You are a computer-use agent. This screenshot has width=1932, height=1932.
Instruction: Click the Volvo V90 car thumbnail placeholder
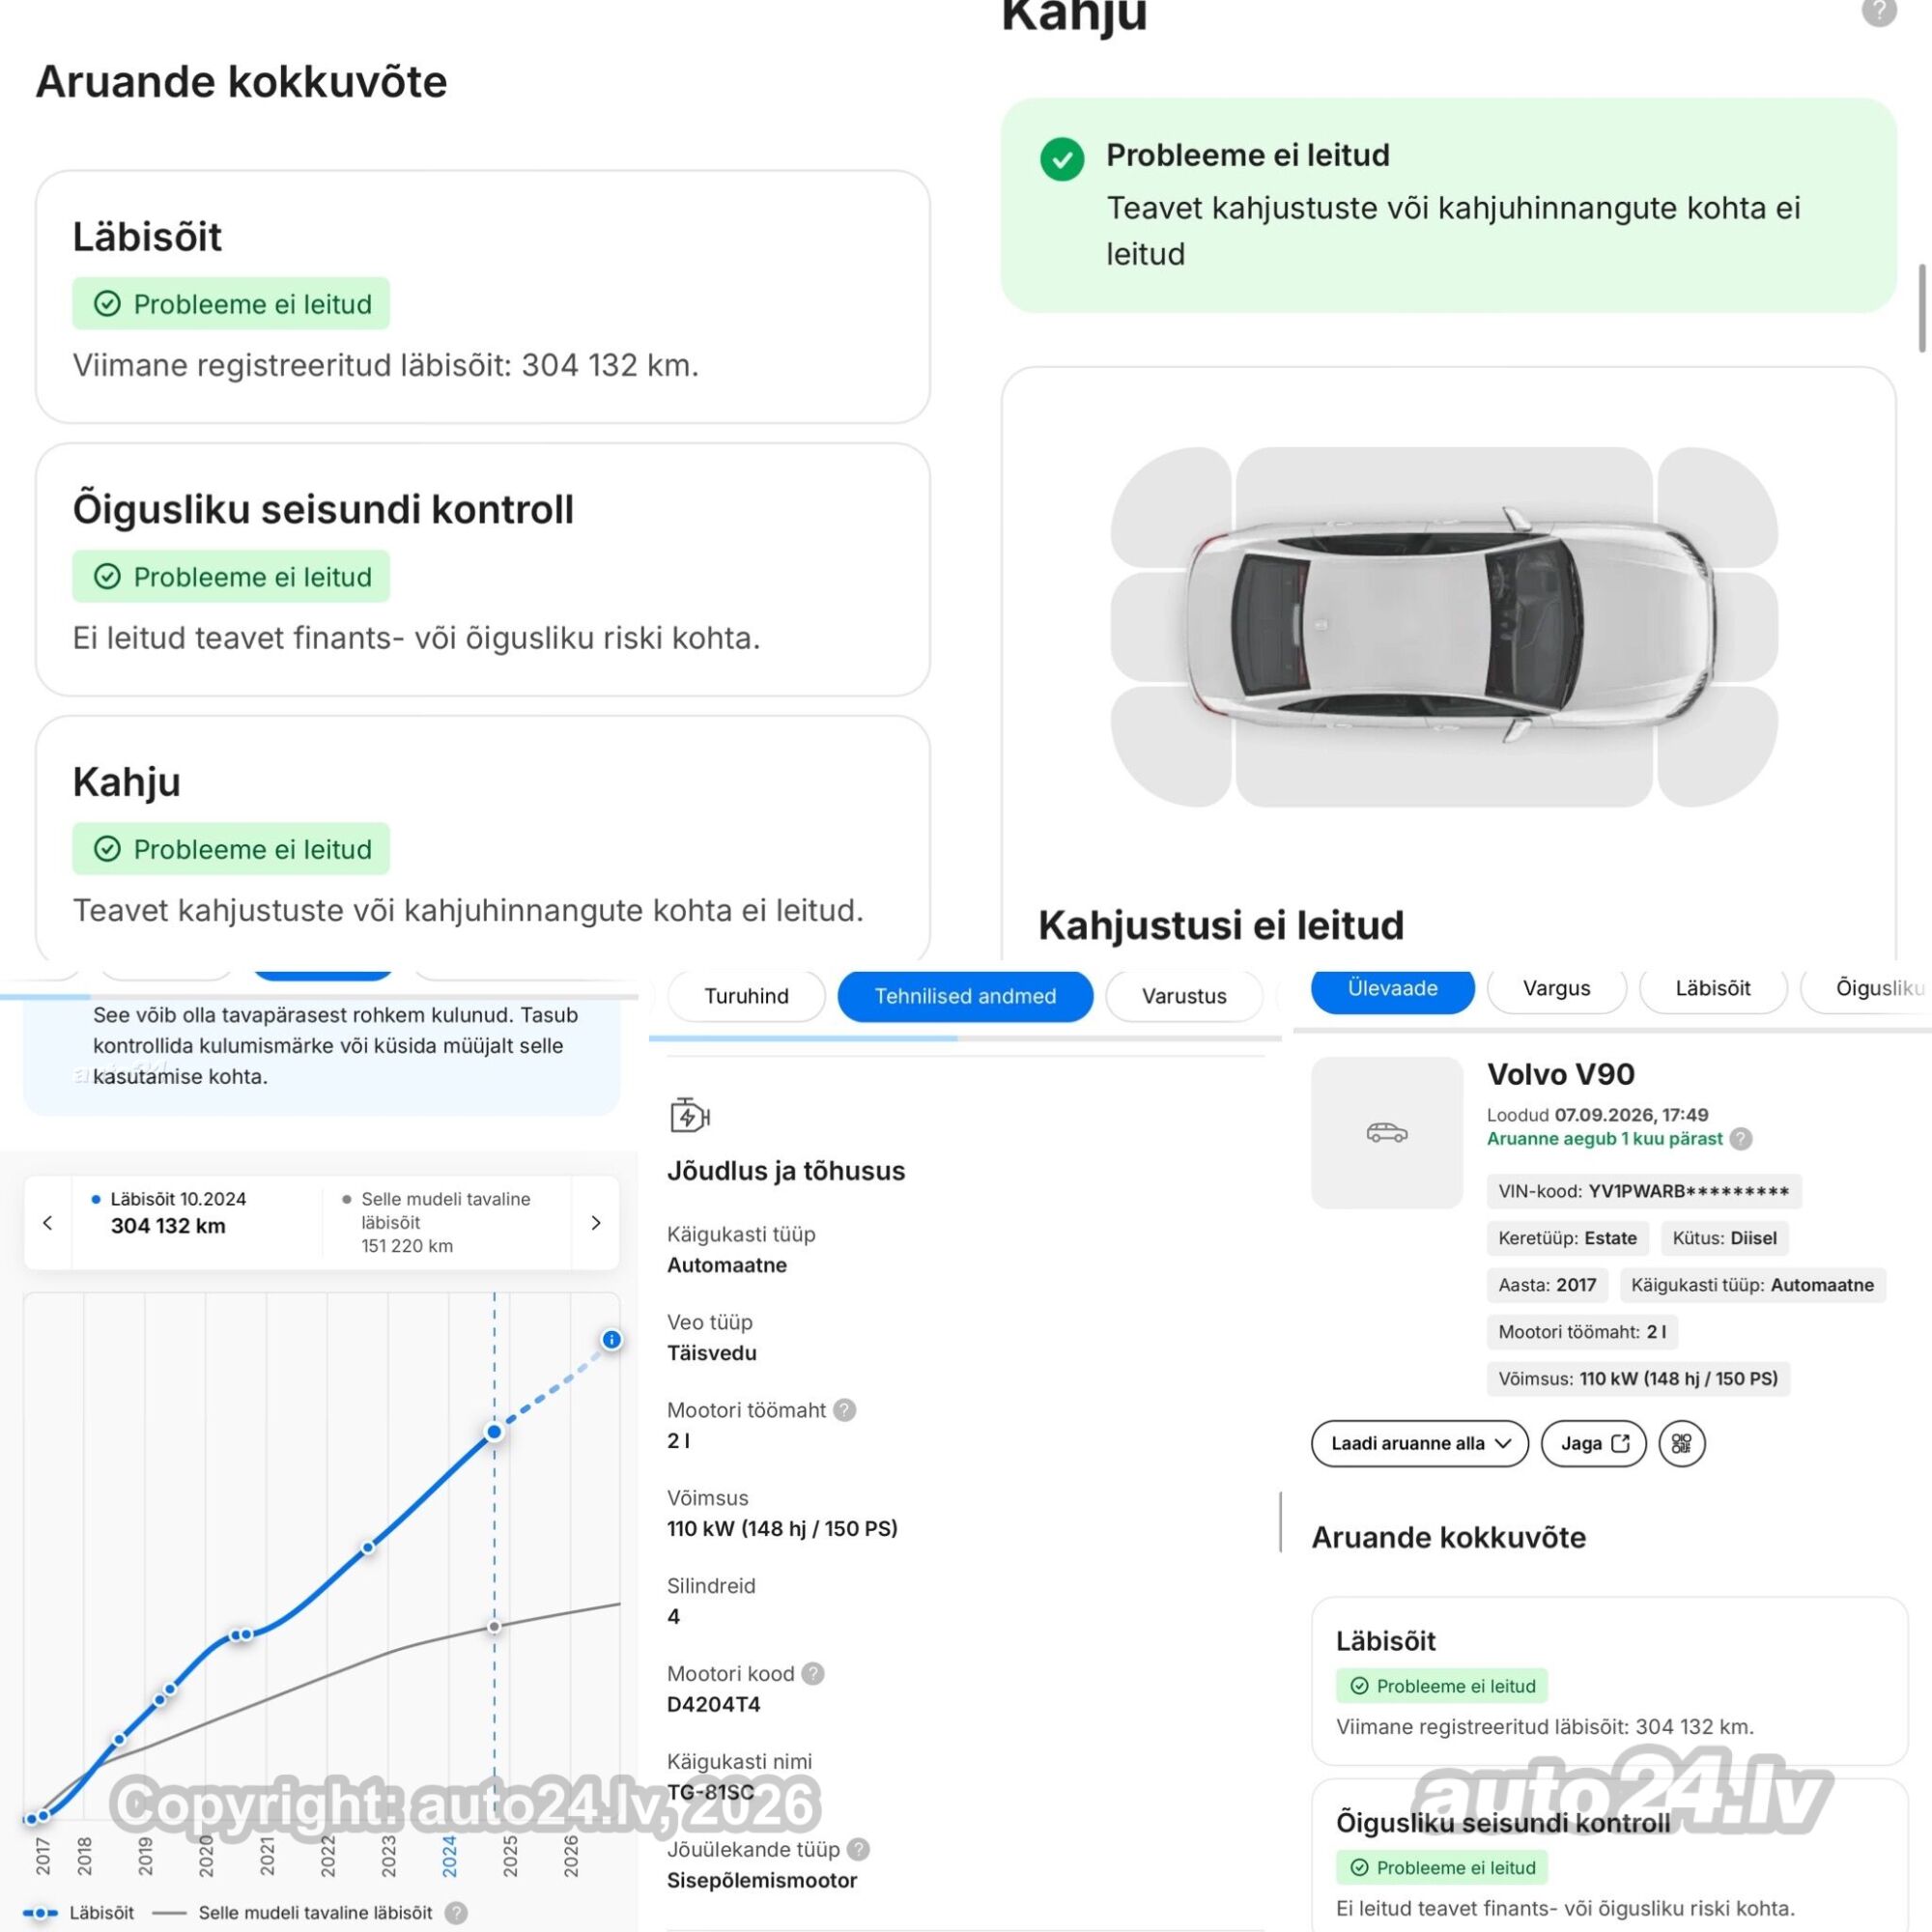[x=1387, y=1132]
